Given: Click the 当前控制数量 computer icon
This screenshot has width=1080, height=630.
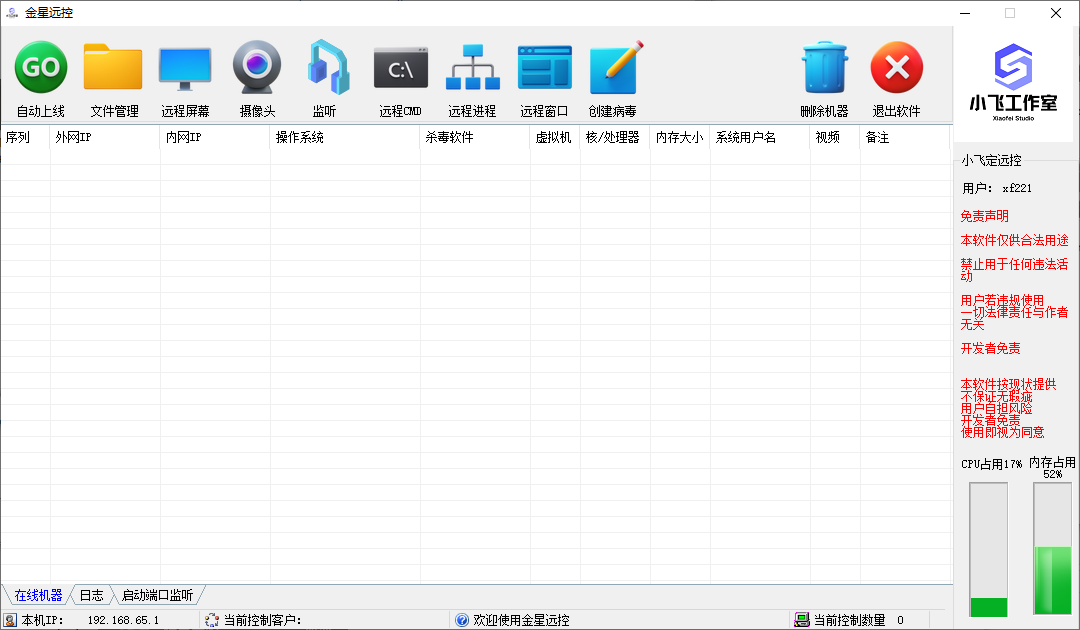Looking at the screenshot, I should (802, 620).
